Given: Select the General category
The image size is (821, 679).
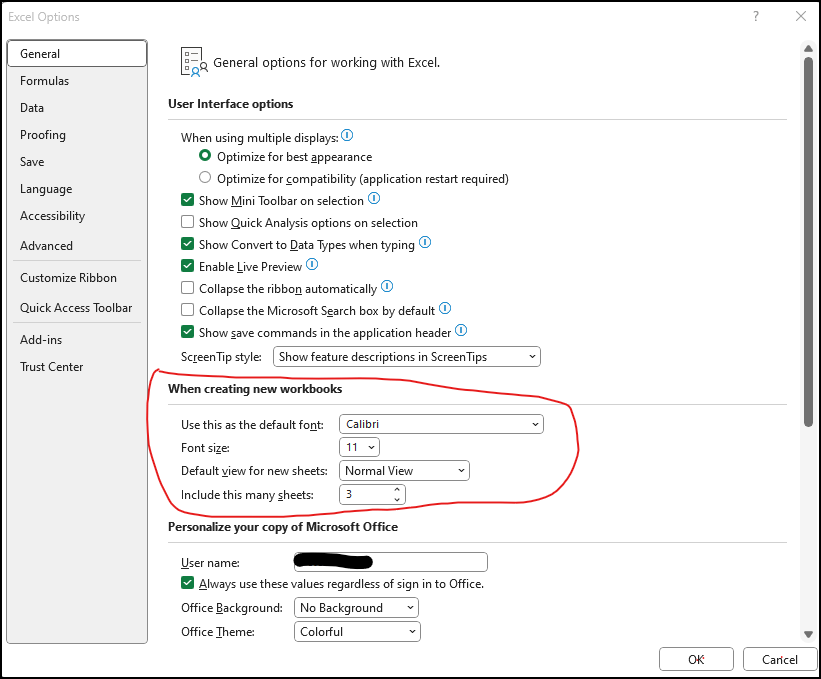Looking at the screenshot, I should point(77,53).
